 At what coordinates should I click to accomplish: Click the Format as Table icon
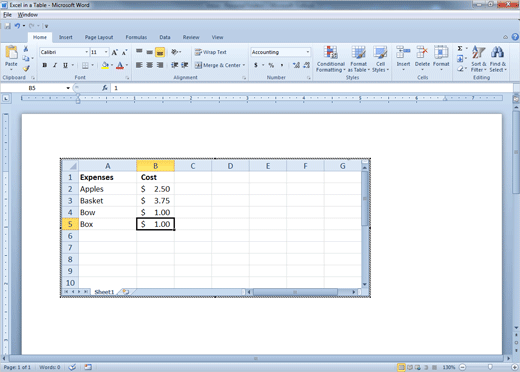point(358,53)
